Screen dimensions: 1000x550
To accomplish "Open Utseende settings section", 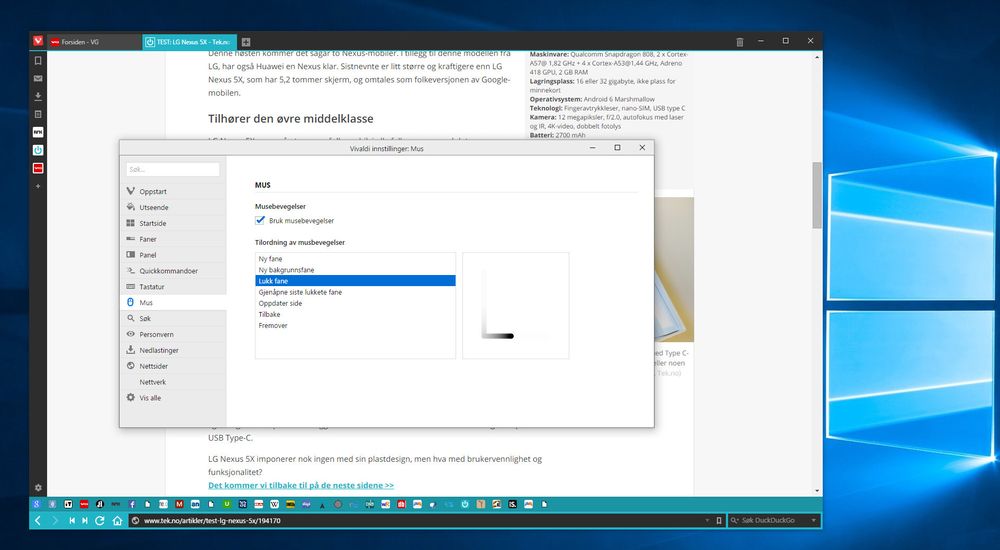I will 173,207.
